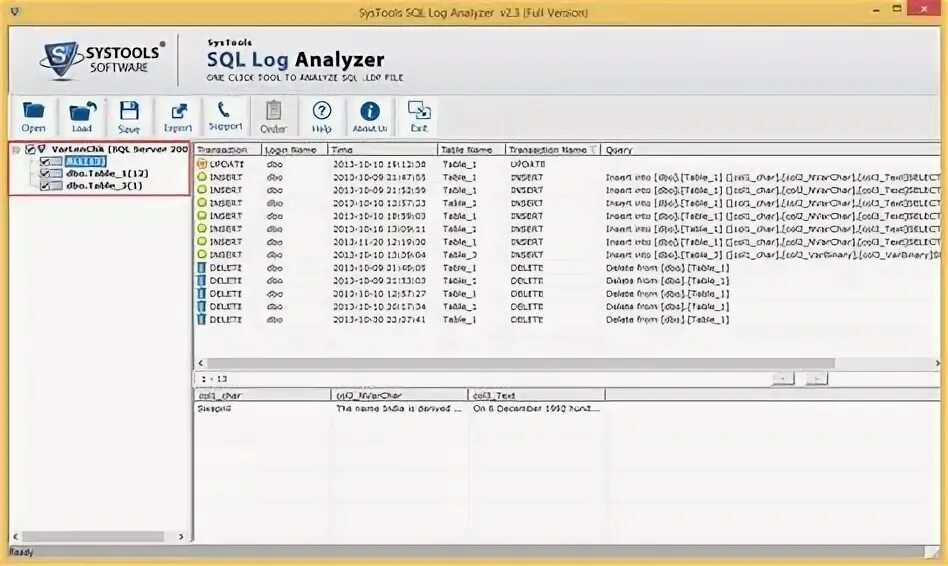Sort by the Transaction column header
Viewport: 948px width, 566px height.
coord(228,149)
